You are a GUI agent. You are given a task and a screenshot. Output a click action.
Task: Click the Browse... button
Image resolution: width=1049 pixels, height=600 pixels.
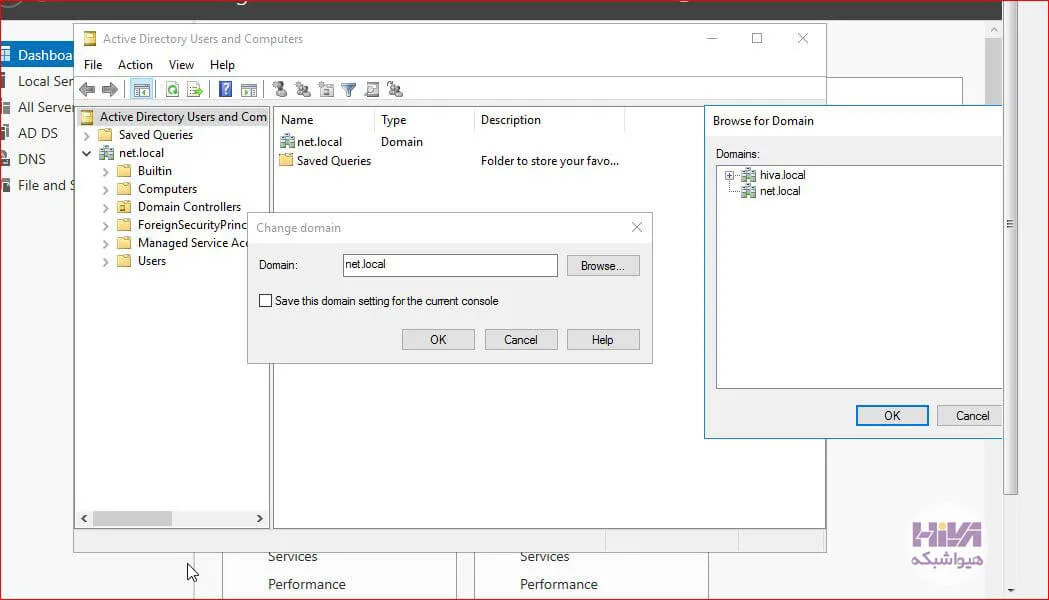pos(603,266)
